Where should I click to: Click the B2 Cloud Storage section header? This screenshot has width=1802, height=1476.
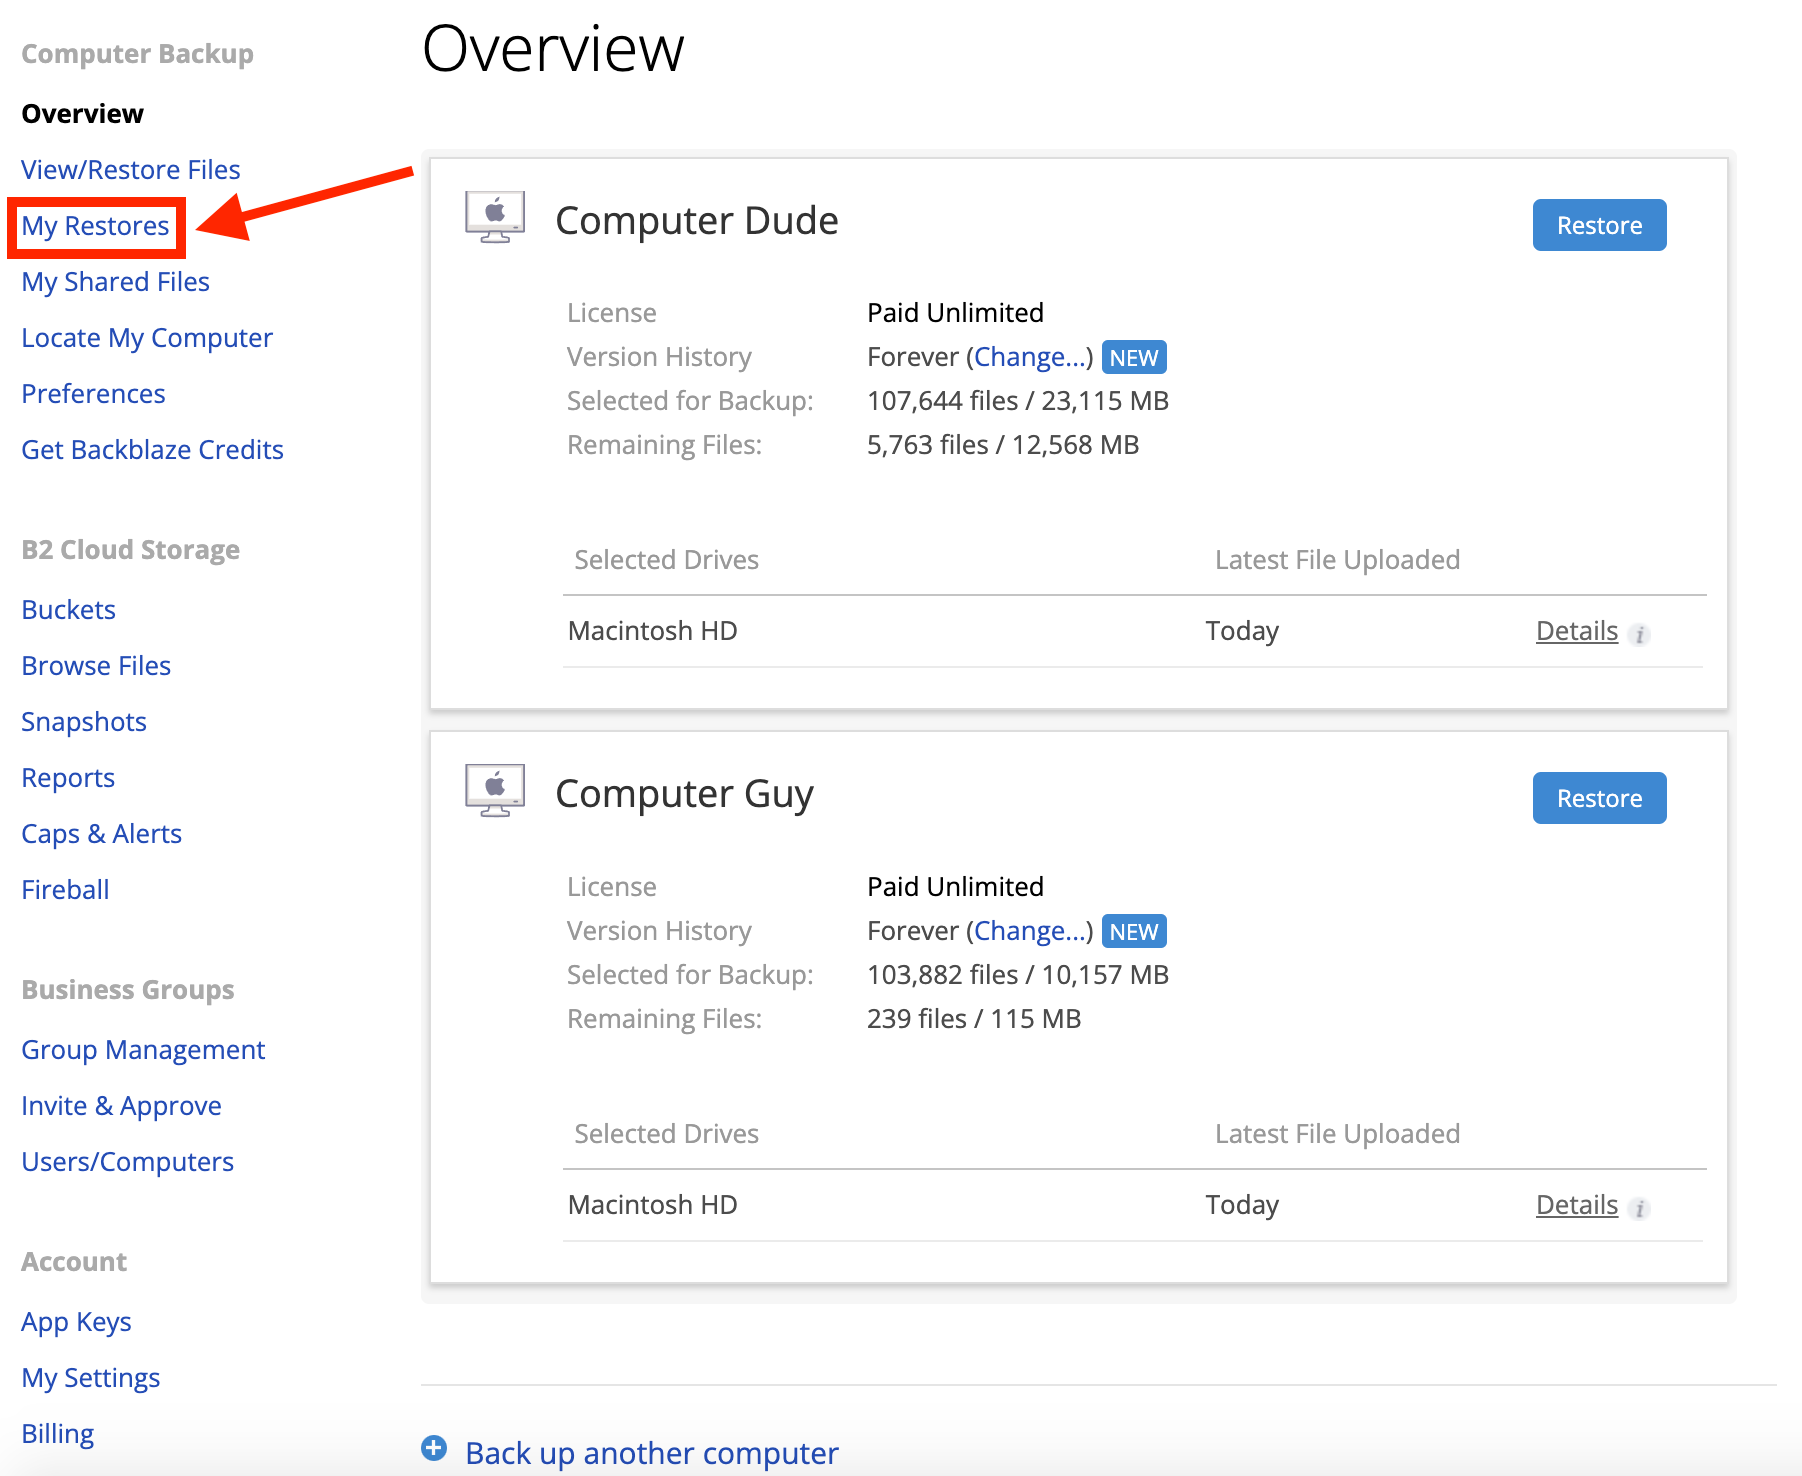point(131,550)
